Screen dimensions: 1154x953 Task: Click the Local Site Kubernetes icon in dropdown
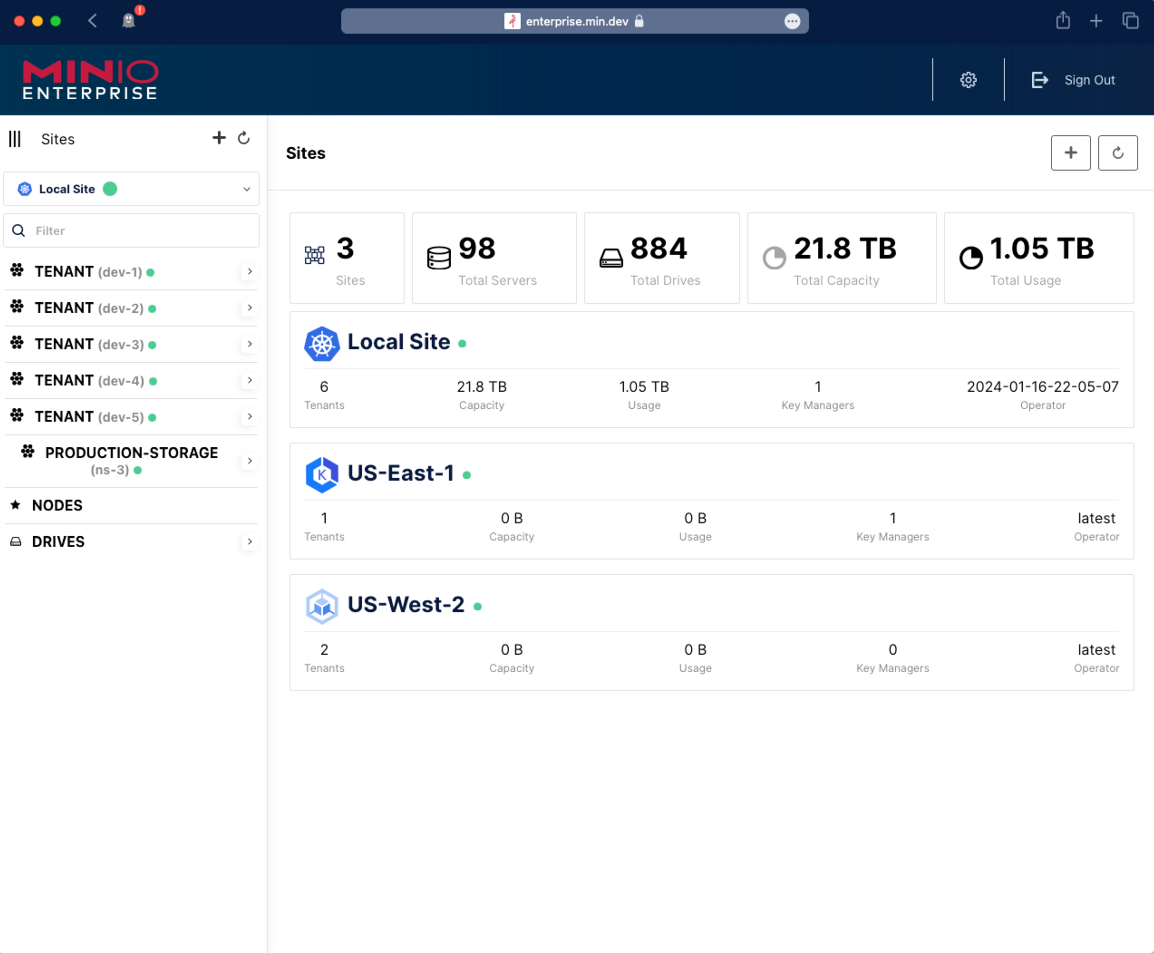(25, 189)
